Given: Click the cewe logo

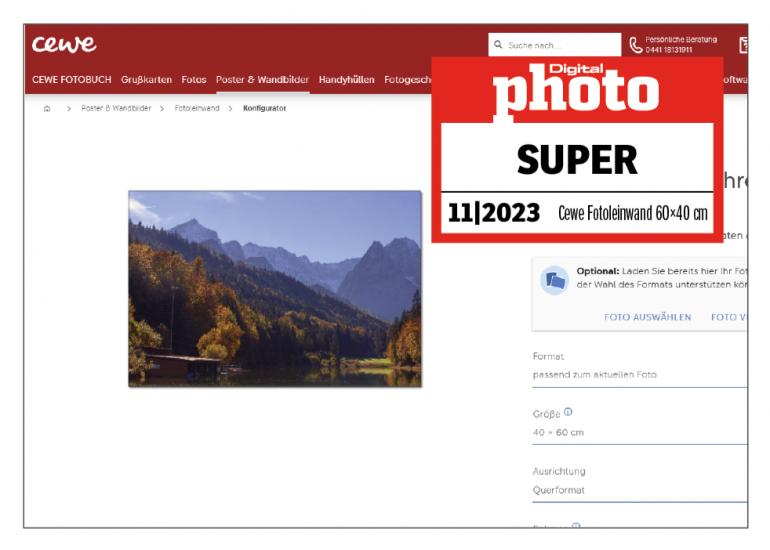Looking at the screenshot, I should pos(64,44).
